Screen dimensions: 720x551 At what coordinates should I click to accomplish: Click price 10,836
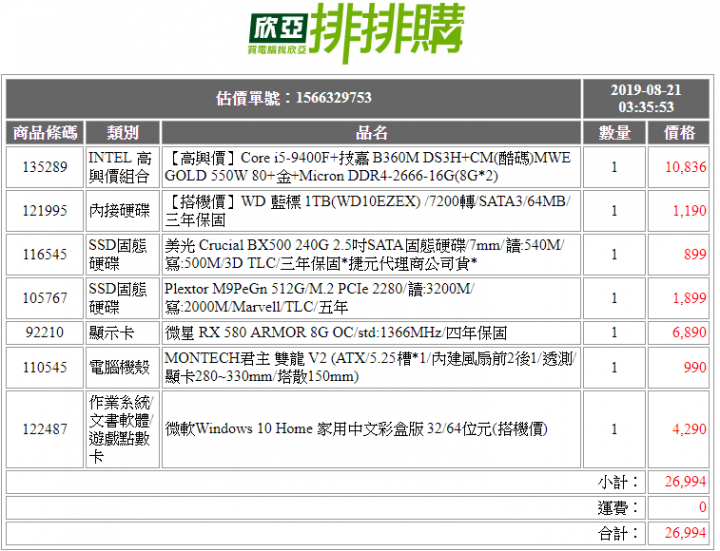686,167
